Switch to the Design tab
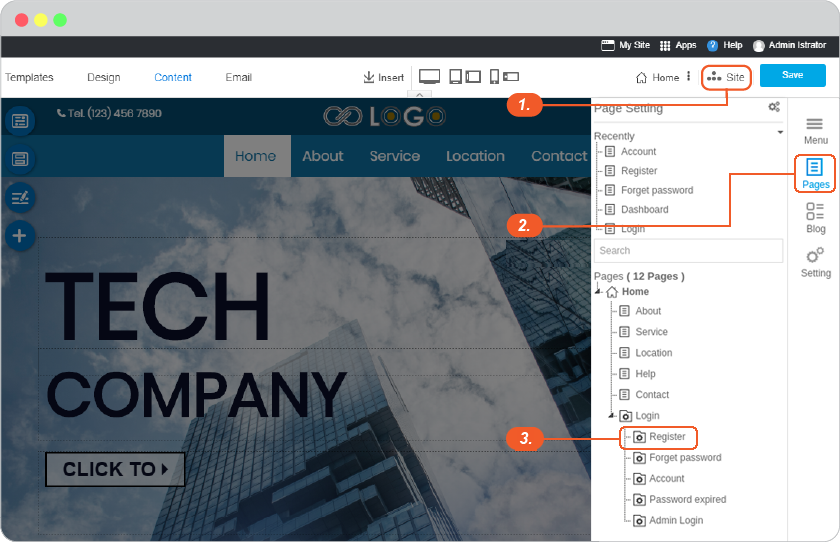The image size is (840, 542). [x=104, y=77]
